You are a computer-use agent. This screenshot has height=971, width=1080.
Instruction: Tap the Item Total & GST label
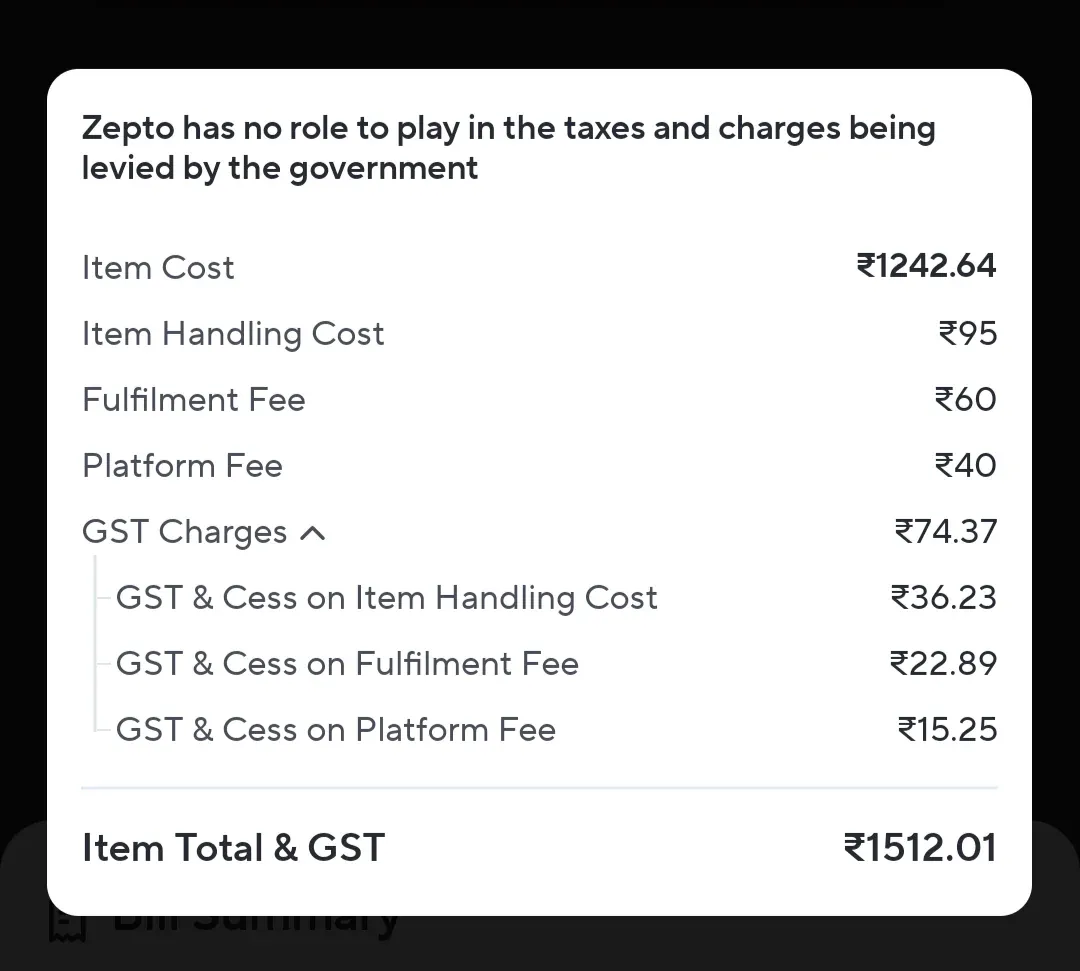click(233, 848)
